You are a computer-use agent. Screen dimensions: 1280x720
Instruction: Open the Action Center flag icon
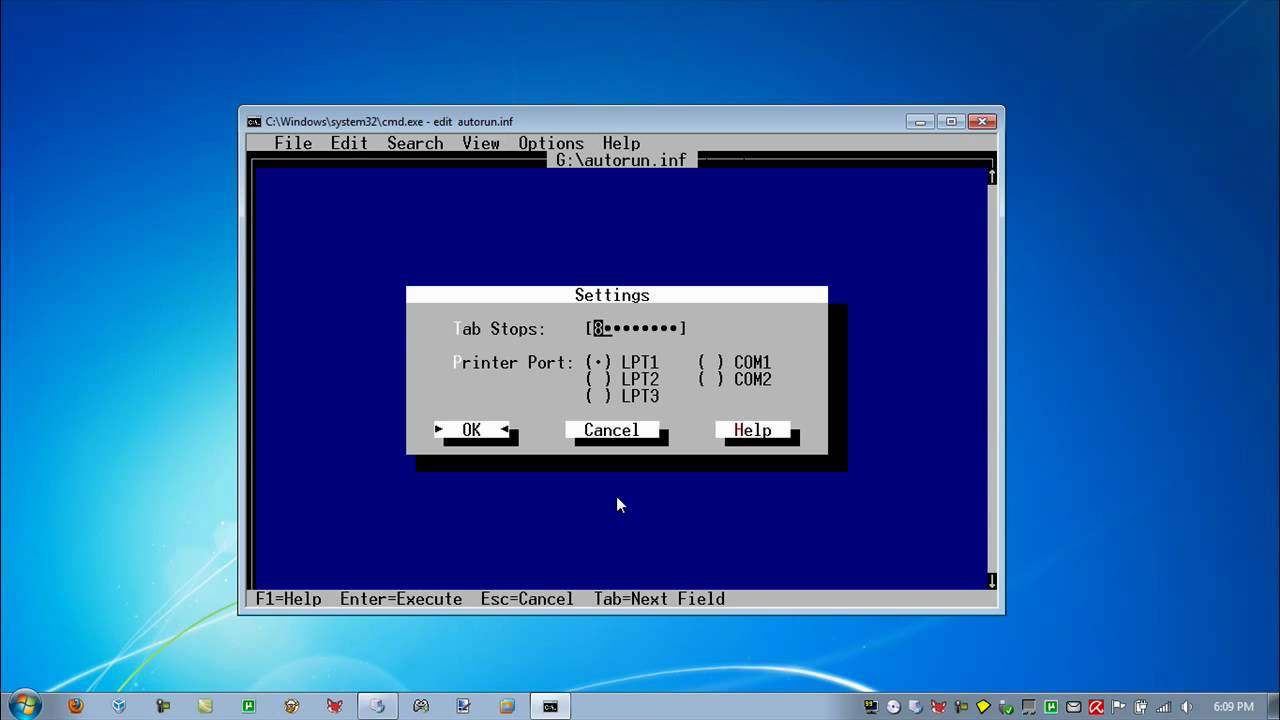coord(1118,707)
